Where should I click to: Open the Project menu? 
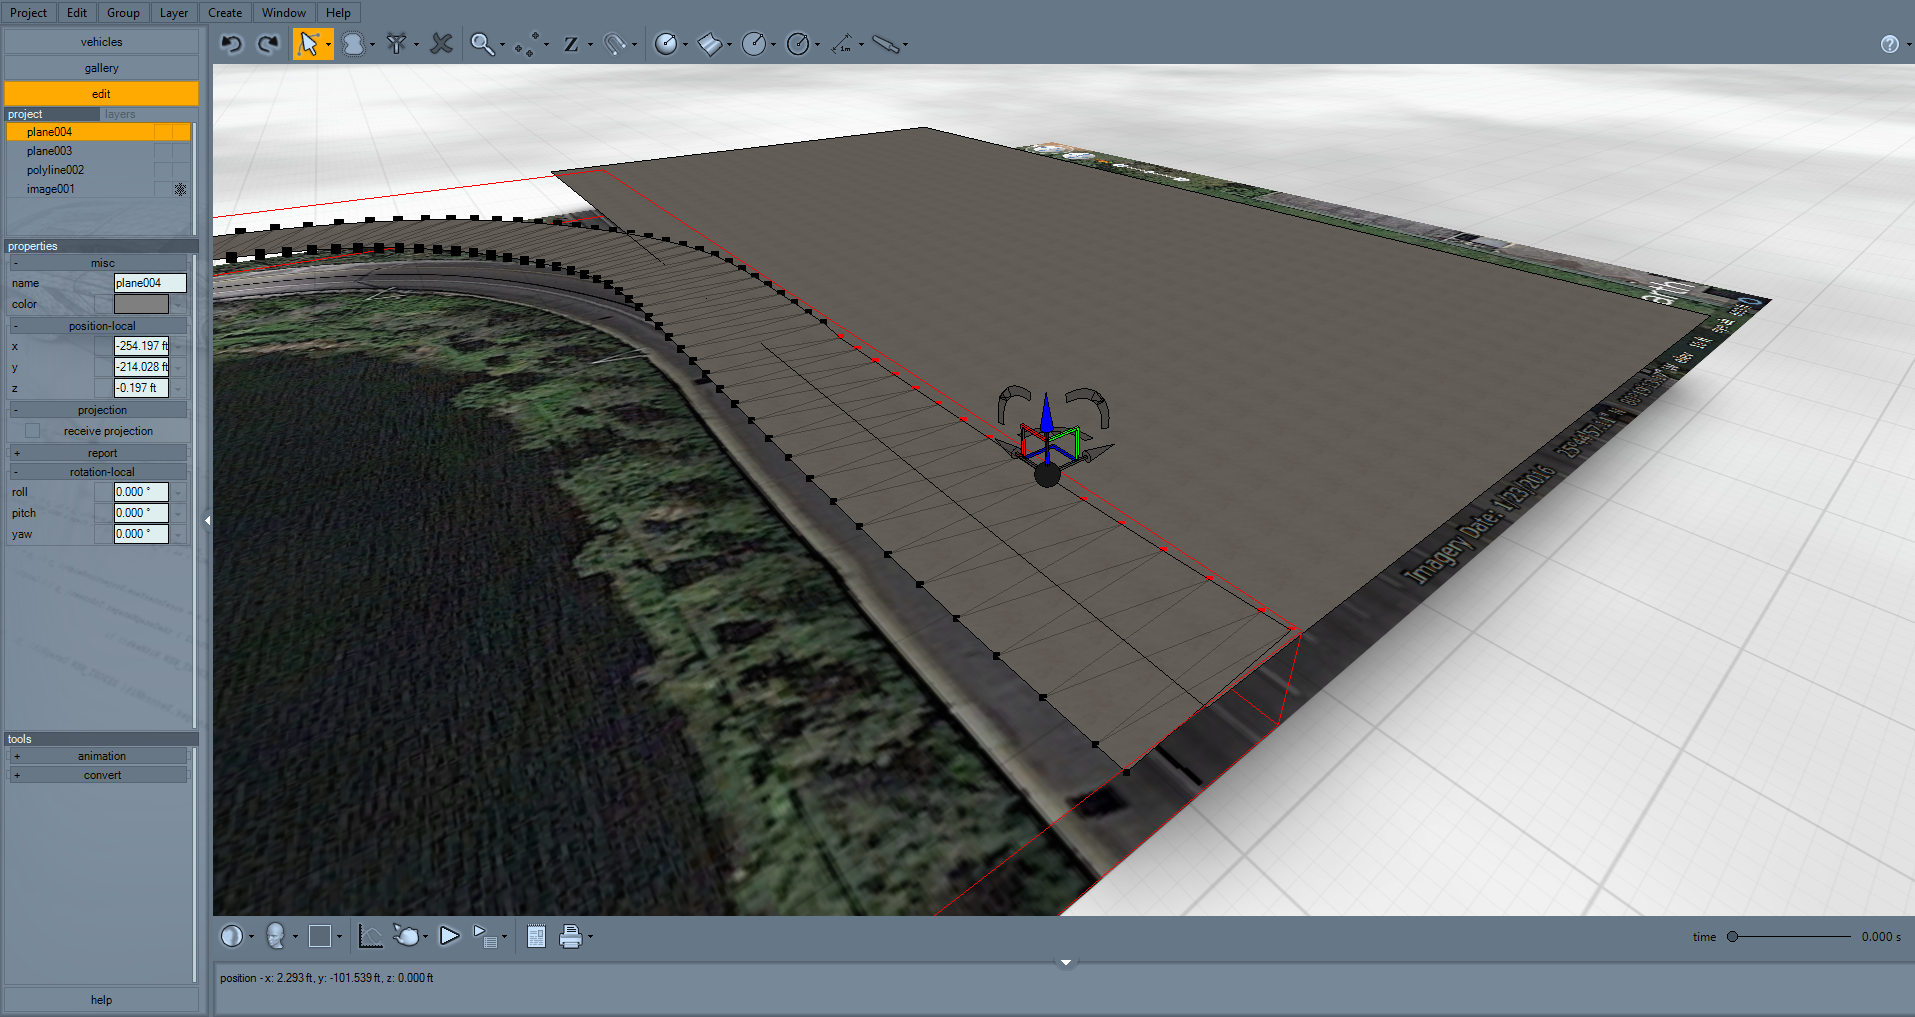click(x=28, y=13)
